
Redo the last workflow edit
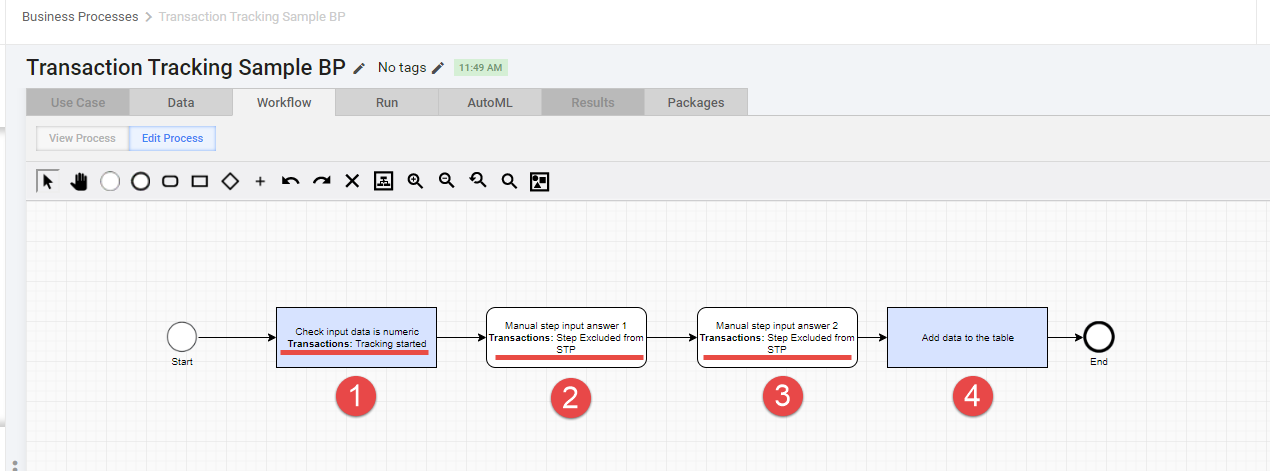click(x=322, y=181)
